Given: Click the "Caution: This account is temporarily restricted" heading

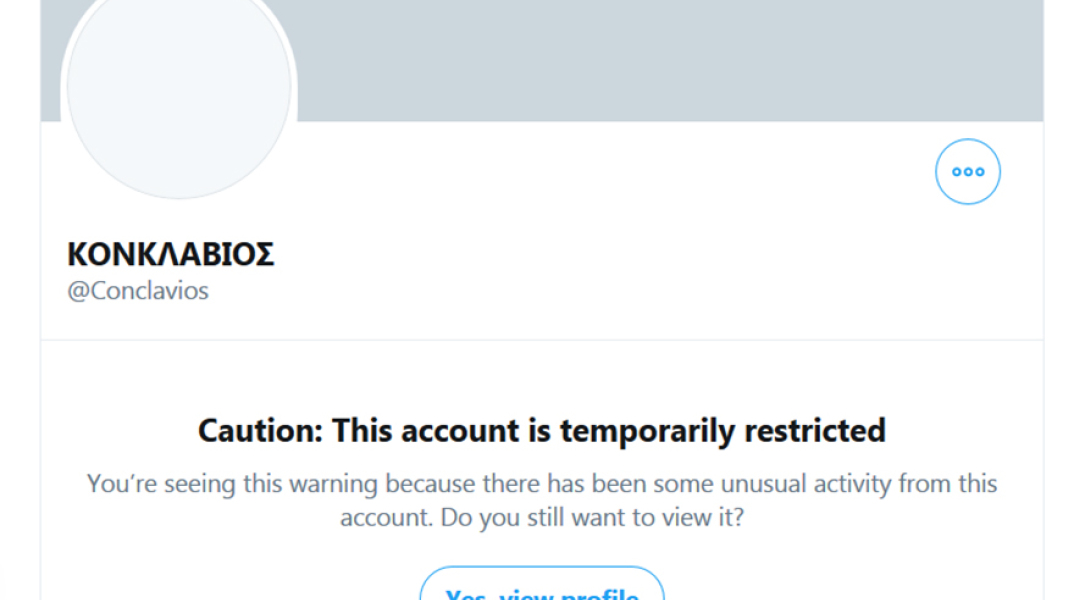Looking at the screenshot, I should pyautogui.click(x=541, y=431).
